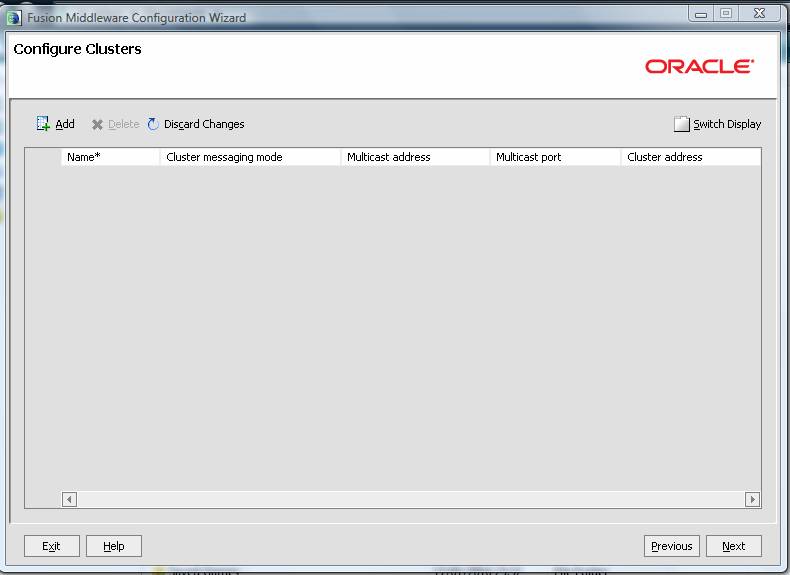The height and width of the screenshot is (575, 790).
Task: Click the Delete X icon
Action: coord(97,124)
